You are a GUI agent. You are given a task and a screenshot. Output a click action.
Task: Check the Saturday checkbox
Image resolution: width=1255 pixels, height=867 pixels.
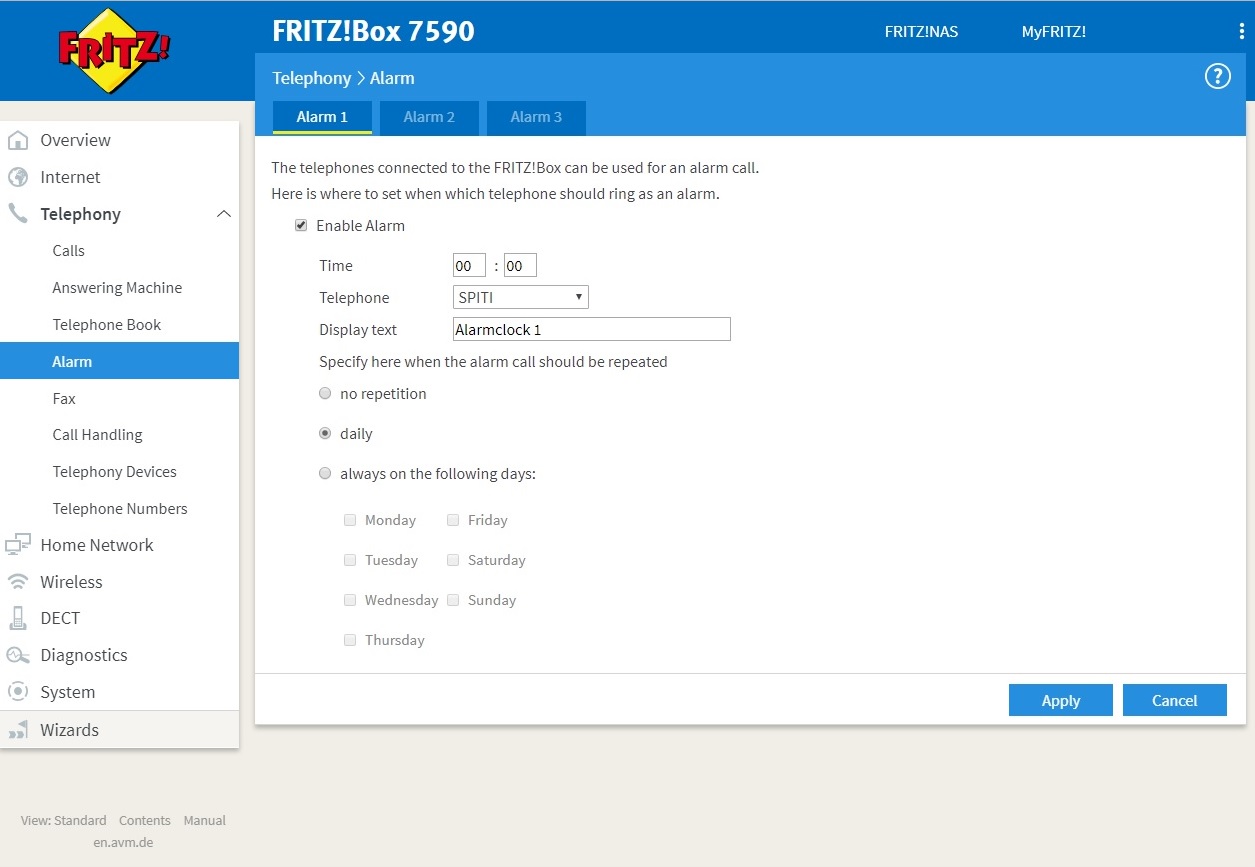(x=453, y=560)
